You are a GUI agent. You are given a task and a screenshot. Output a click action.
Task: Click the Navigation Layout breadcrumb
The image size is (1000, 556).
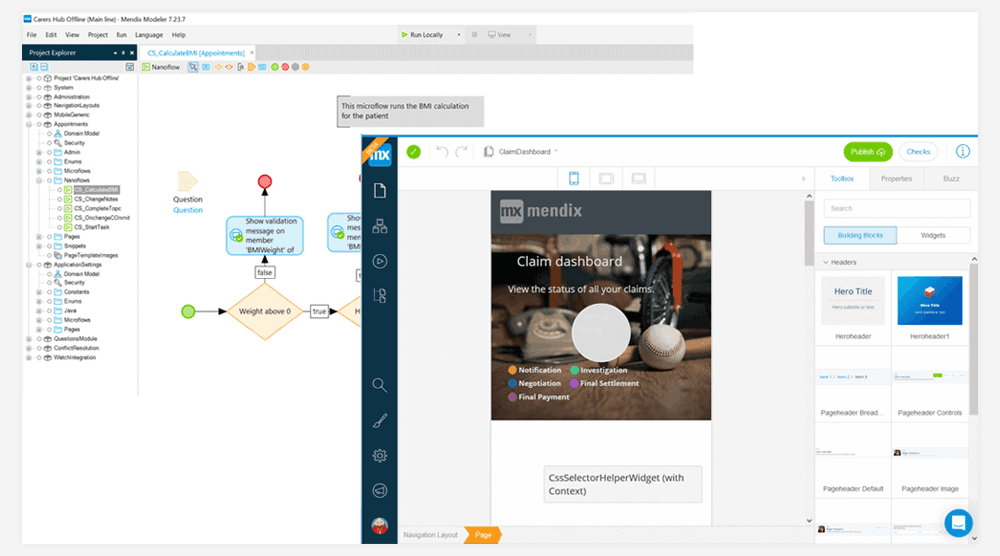[x=430, y=535]
